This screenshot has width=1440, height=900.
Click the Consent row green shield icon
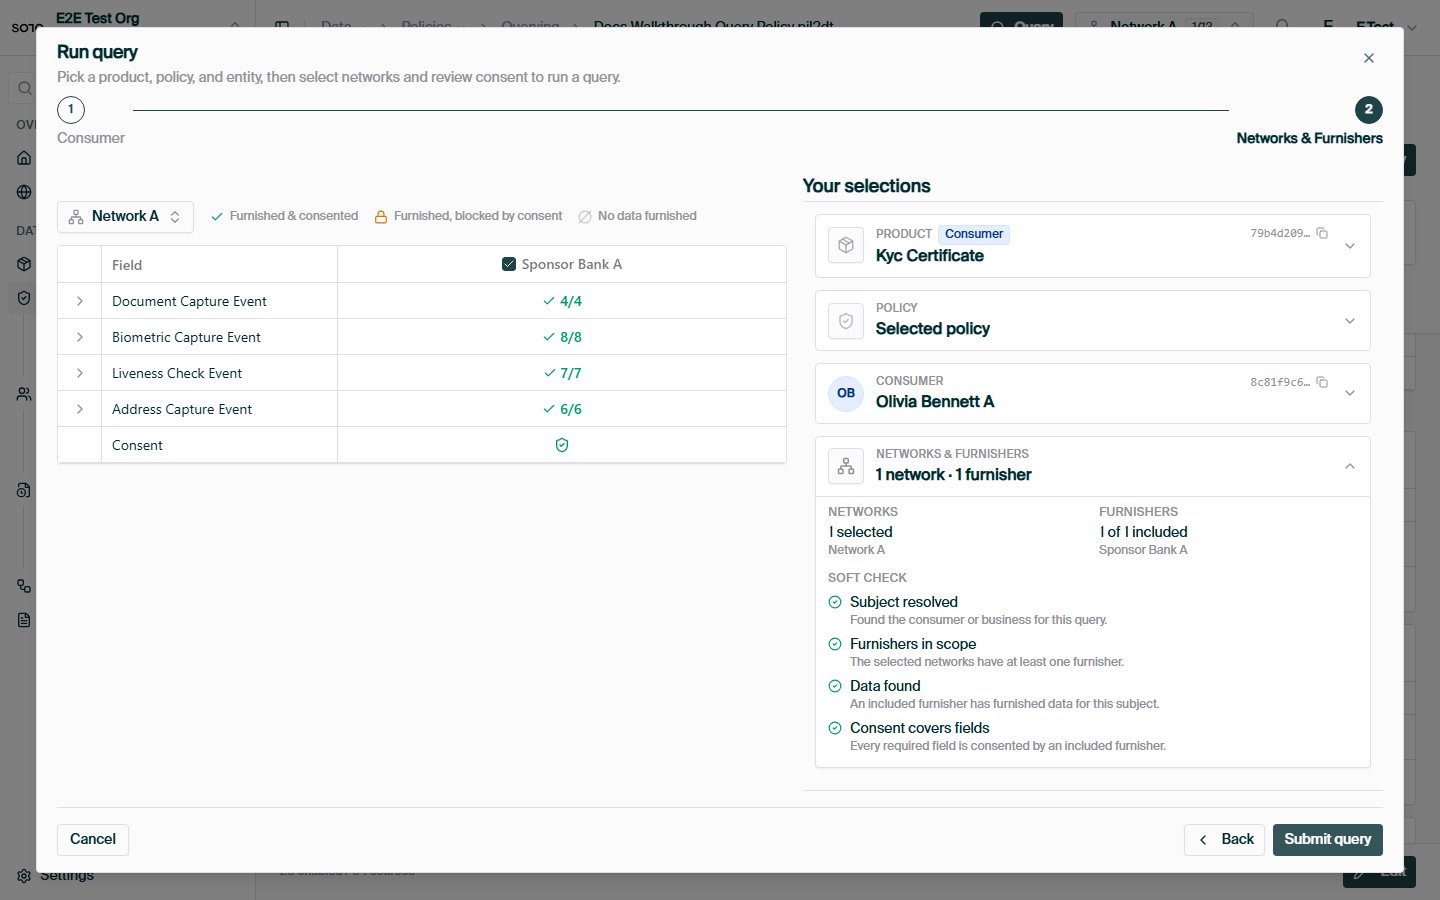pyautogui.click(x=562, y=445)
